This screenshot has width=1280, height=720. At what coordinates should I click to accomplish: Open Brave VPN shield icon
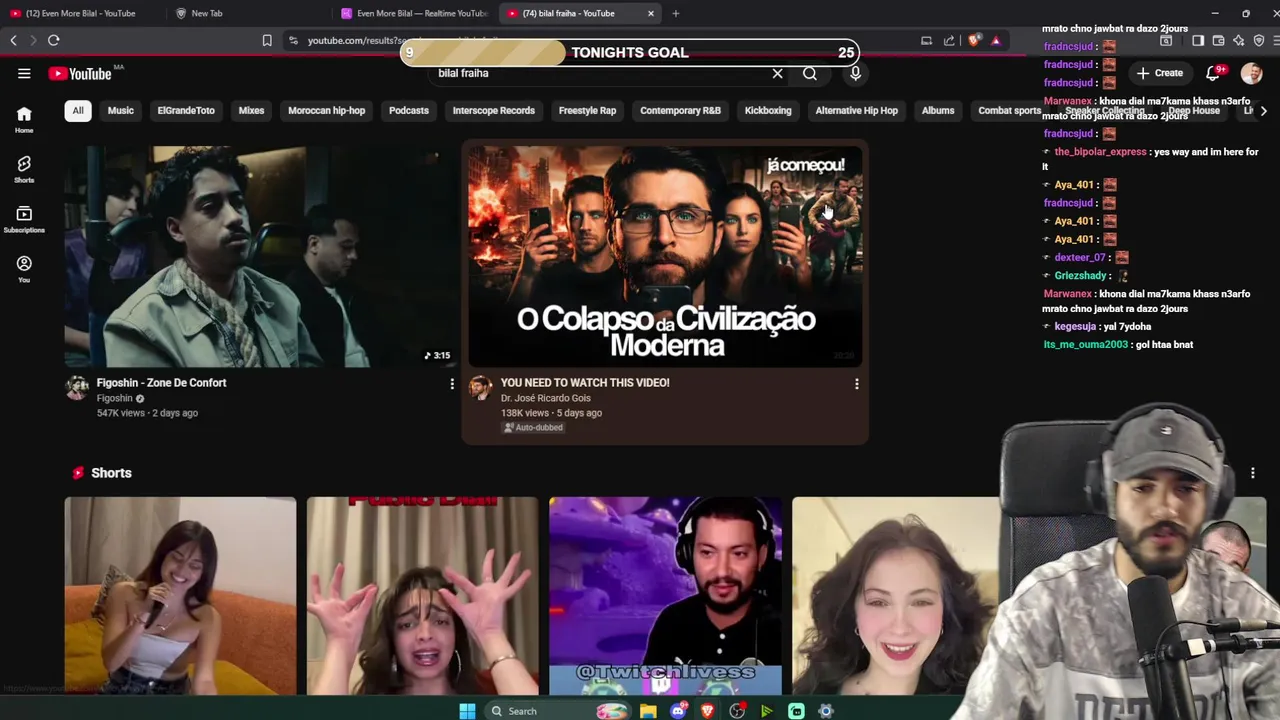1259,40
